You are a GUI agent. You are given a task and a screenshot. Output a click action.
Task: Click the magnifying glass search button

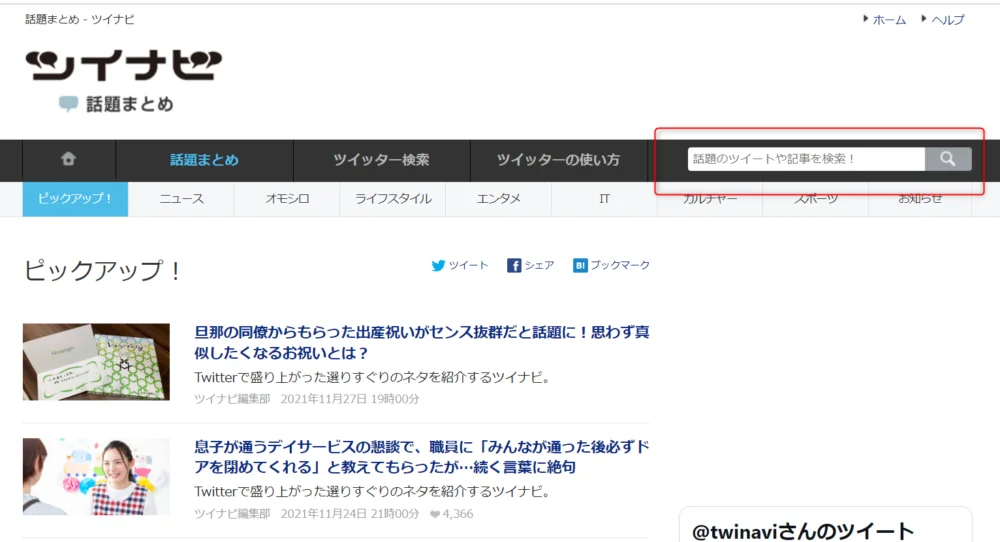click(948, 159)
